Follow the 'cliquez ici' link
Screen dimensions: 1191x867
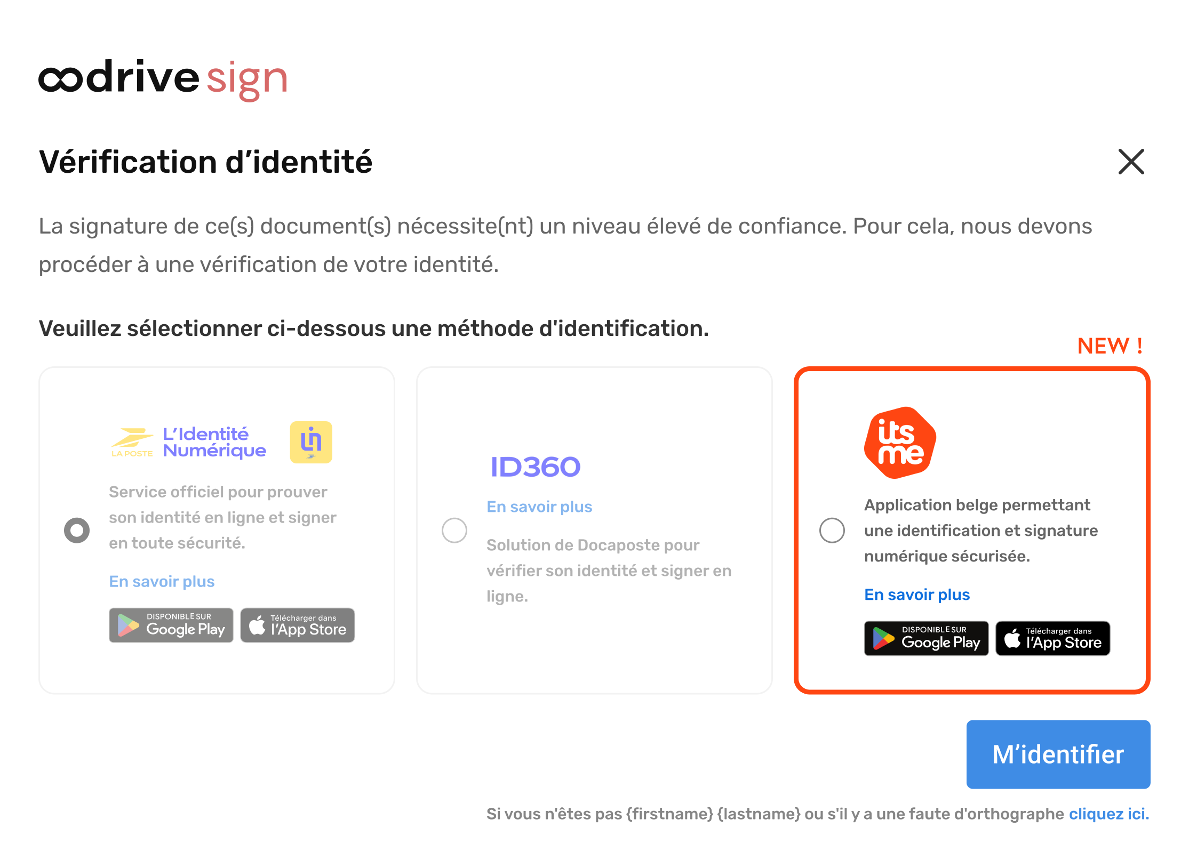point(1108,814)
